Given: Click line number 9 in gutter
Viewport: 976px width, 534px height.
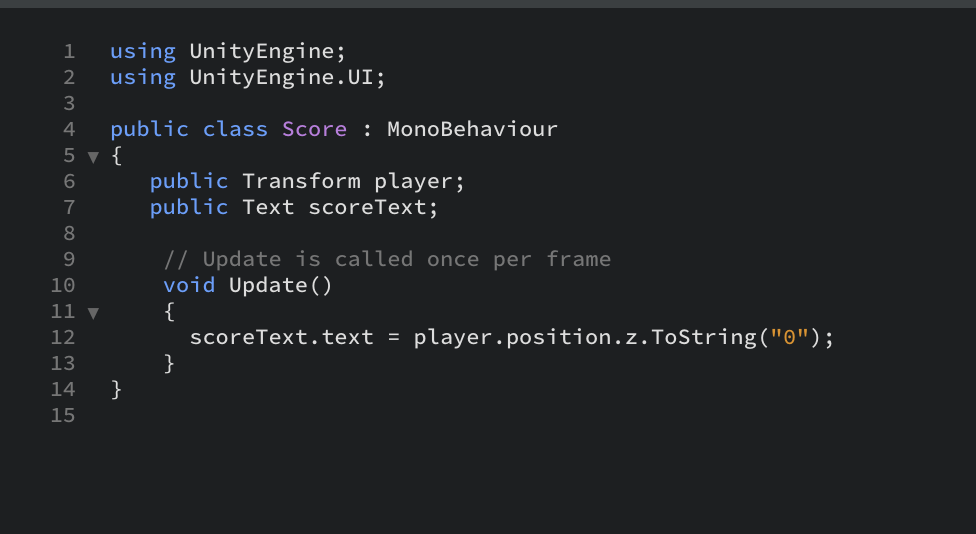Looking at the screenshot, I should tap(68, 259).
